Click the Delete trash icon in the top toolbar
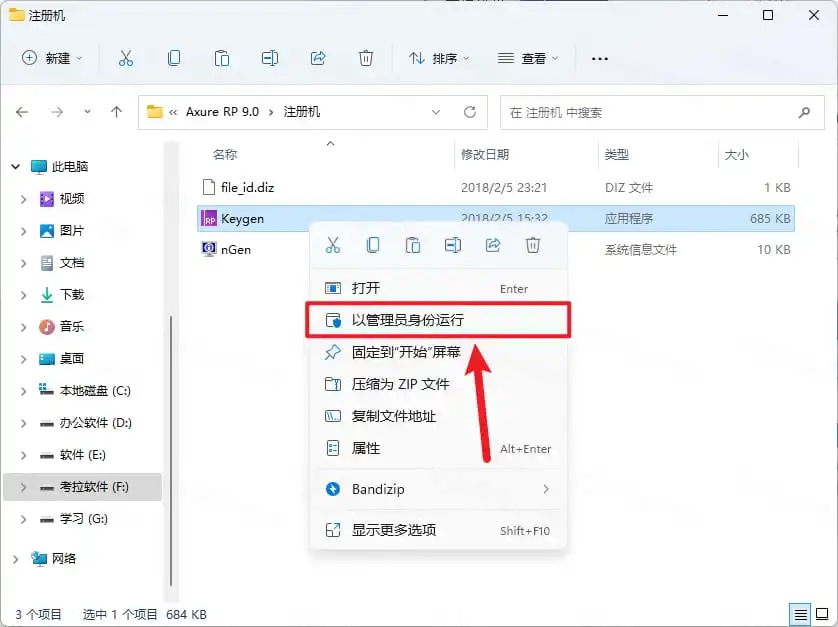Image resolution: width=838 pixels, height=627 pixels. coord(366,58)
